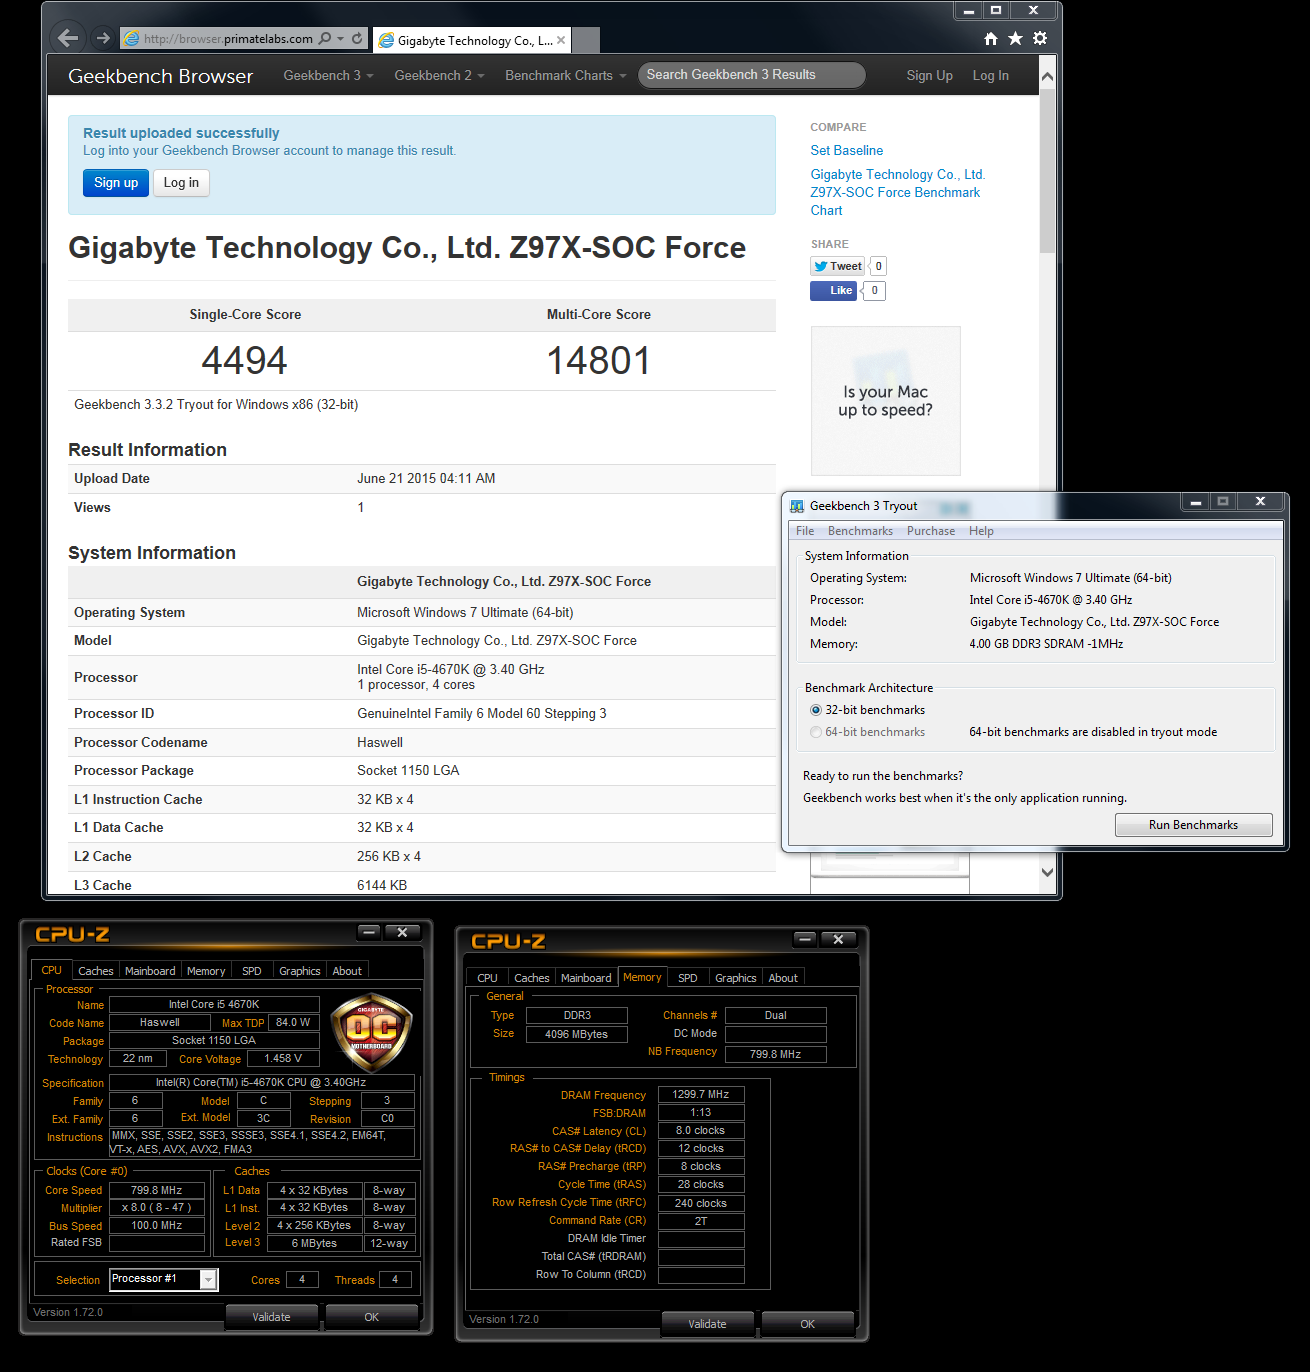Switch to Caches tab in left CPU-Z window

click(96, 971)
